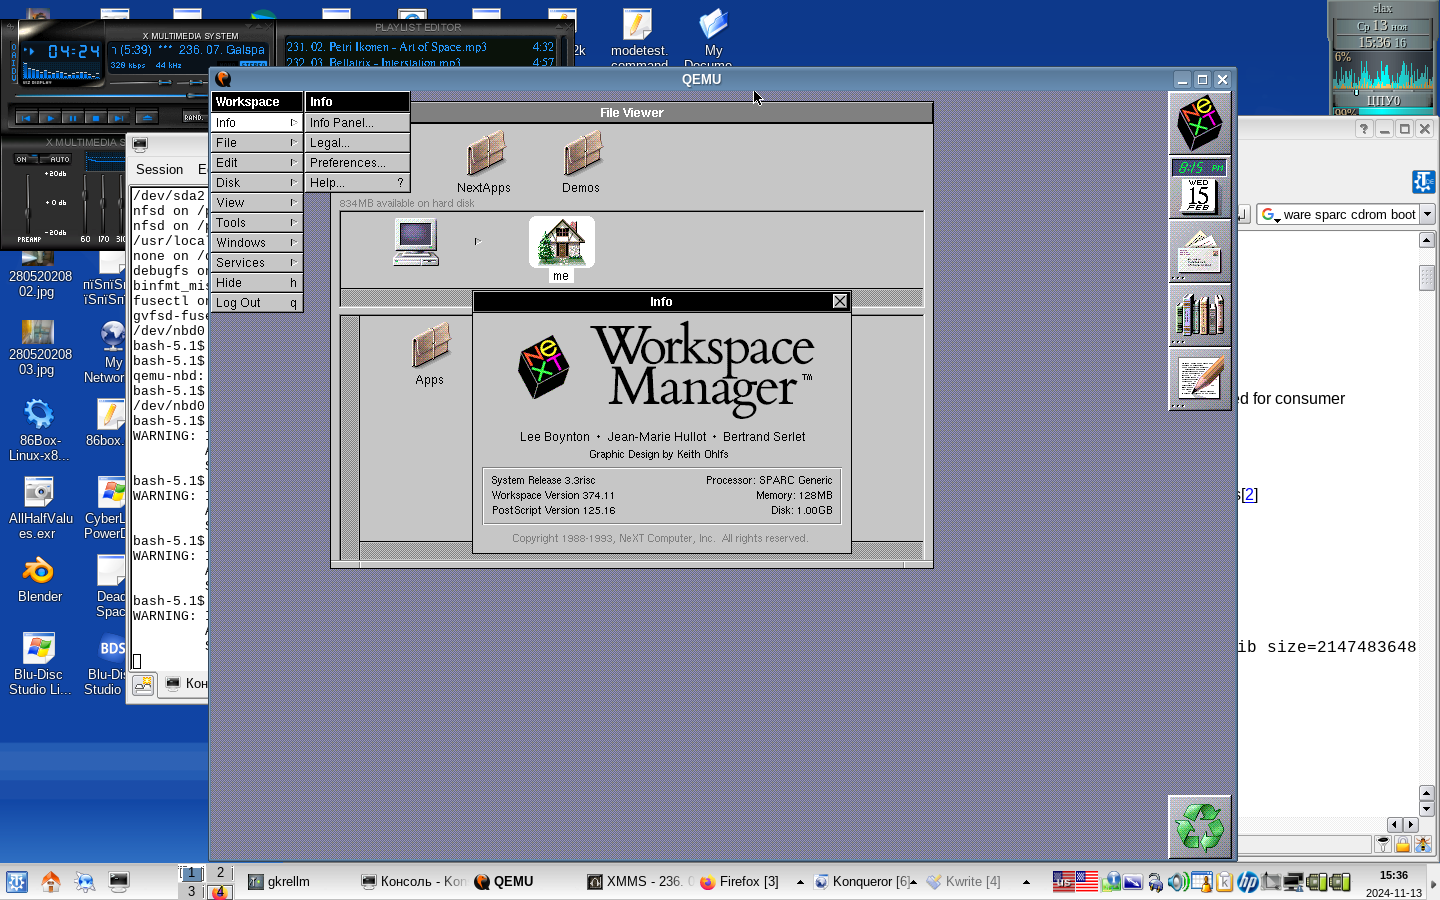Screen dimensions: 1440x900
Task: Click the Recycler icon in the dock
Action: pos(1199,827)
